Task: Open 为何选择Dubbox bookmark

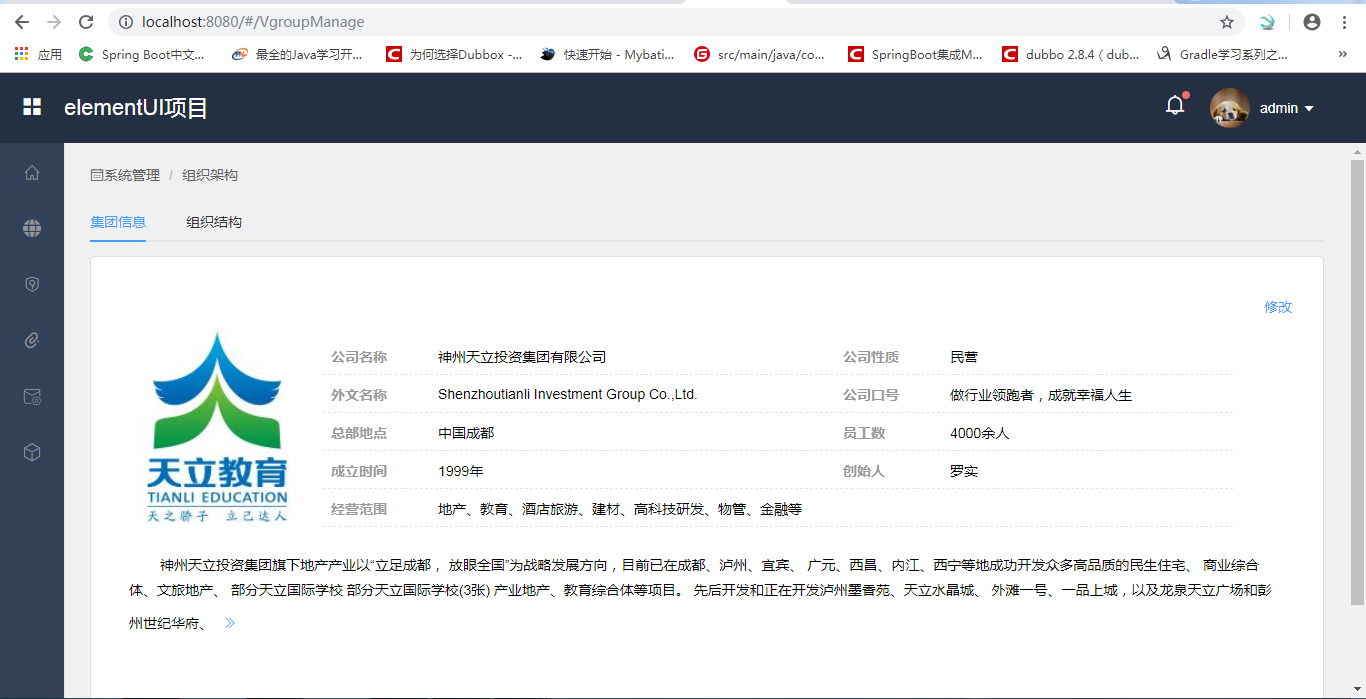Action: (454, 55)
